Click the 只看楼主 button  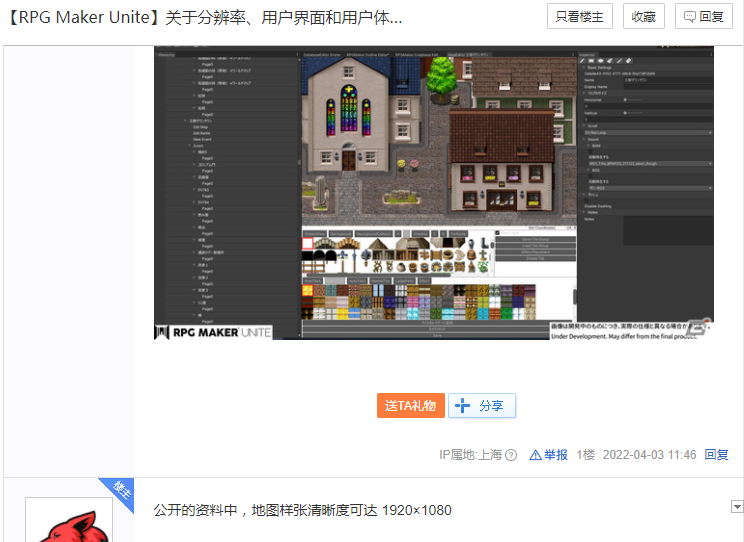point(579,17)
